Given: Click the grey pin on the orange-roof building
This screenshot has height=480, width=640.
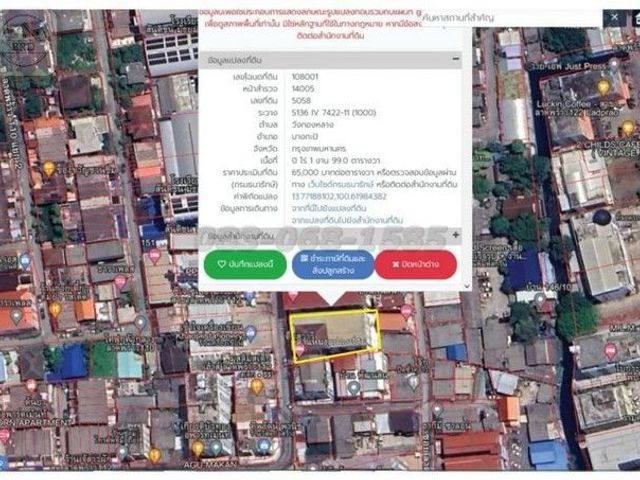Looking at the screenshot, I should pyautogui.click(x=16, y=317).
